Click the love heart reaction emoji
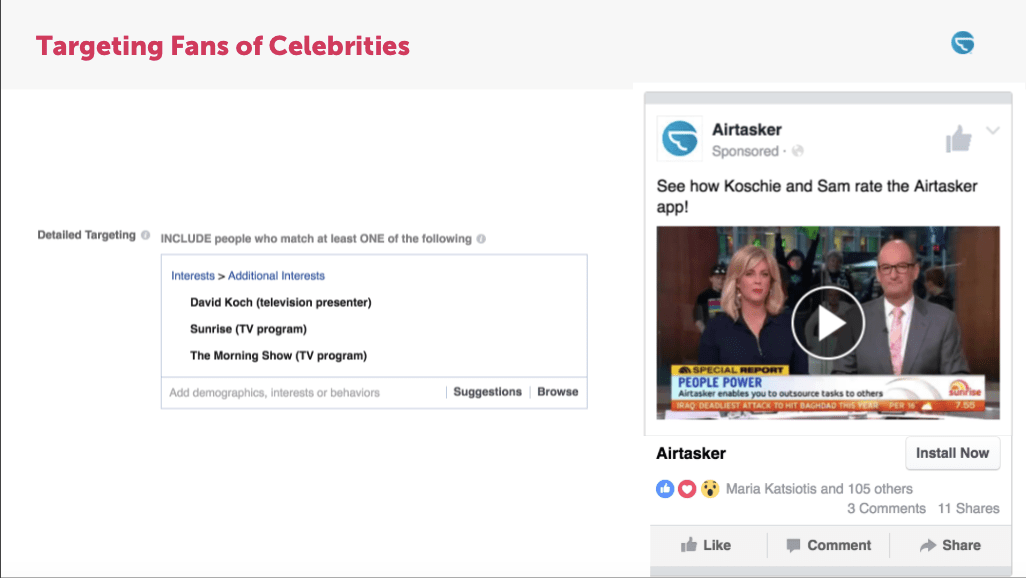 [x=686, y=489]
